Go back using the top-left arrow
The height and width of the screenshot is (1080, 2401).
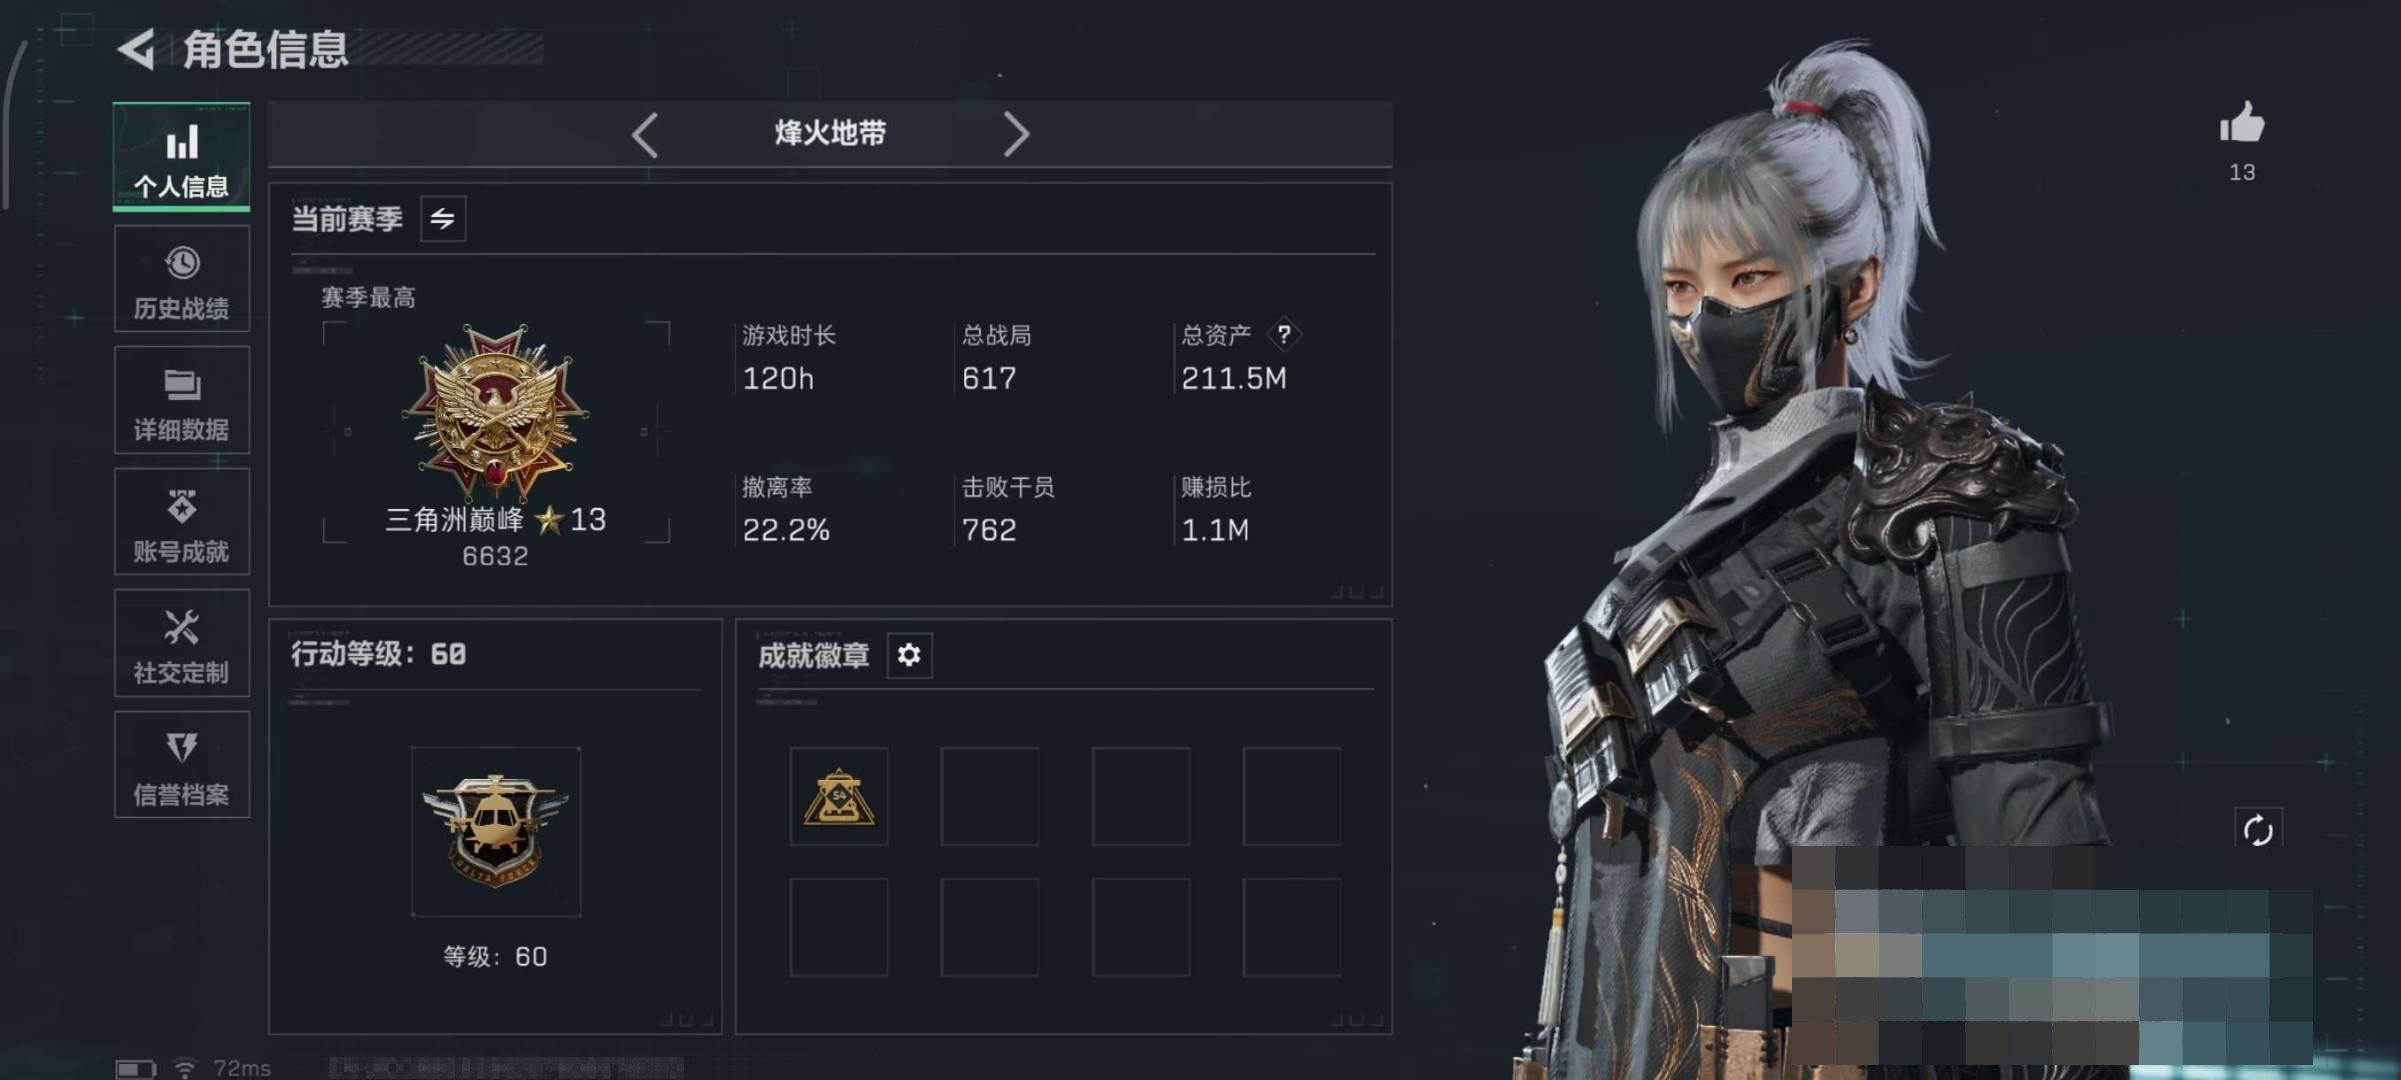pyautogui.click(x=137, y=49)
